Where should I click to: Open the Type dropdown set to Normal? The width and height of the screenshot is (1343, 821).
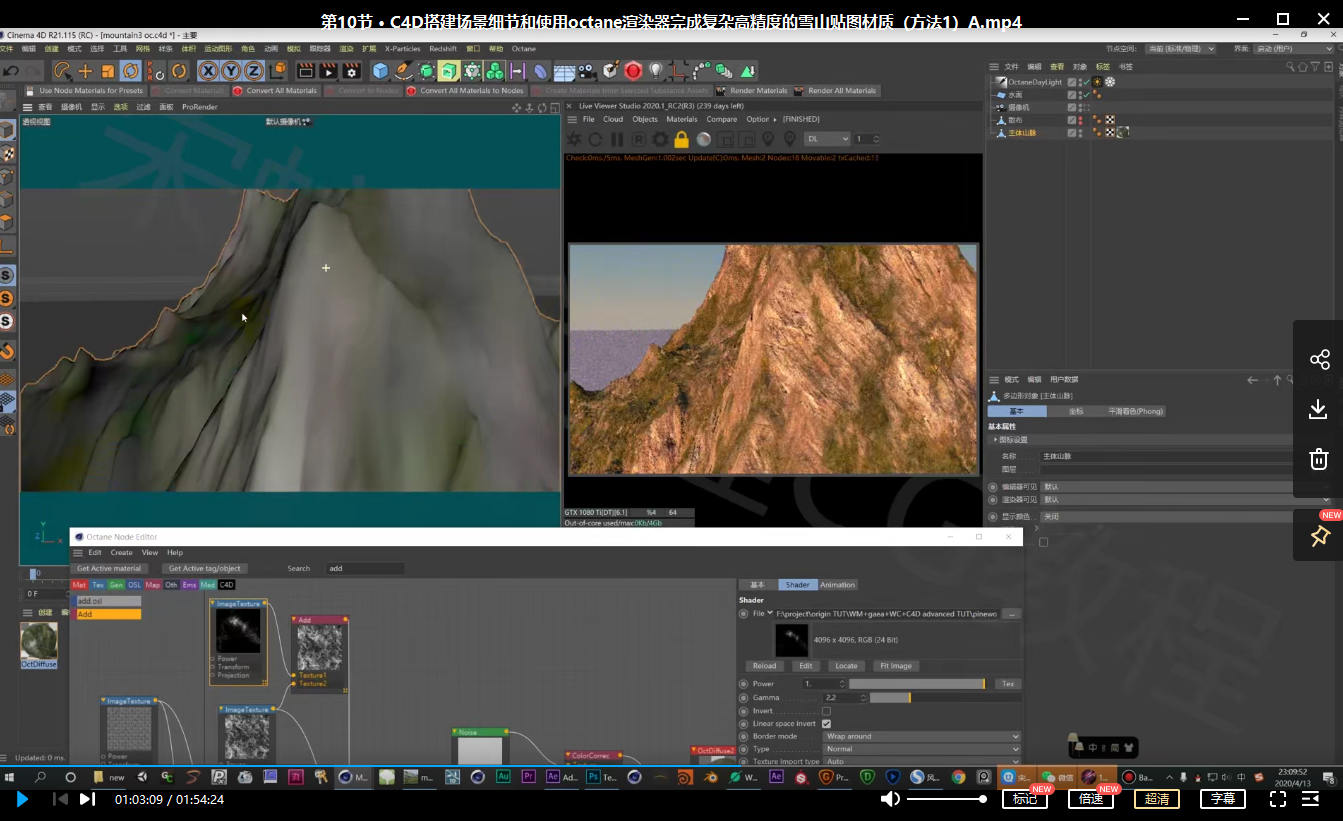pyautogui.click(x=920, y=748)
